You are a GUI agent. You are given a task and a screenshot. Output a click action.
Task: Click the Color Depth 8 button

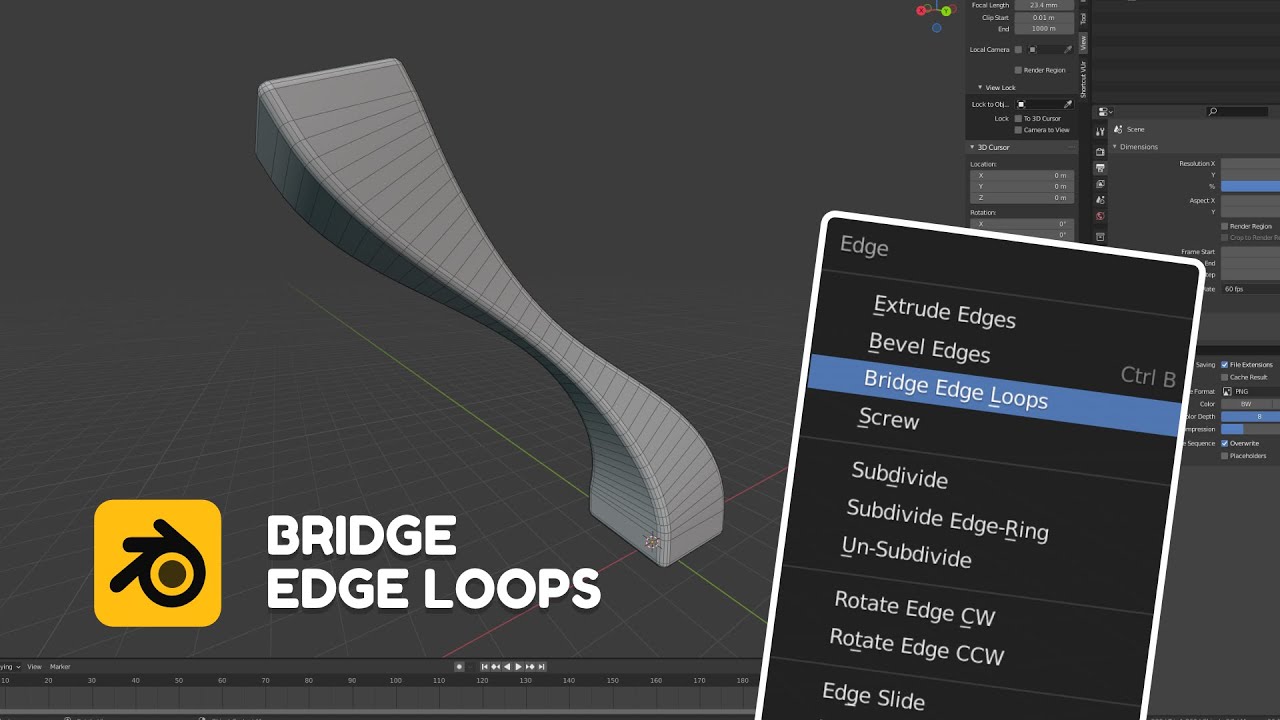[1250, 416]
